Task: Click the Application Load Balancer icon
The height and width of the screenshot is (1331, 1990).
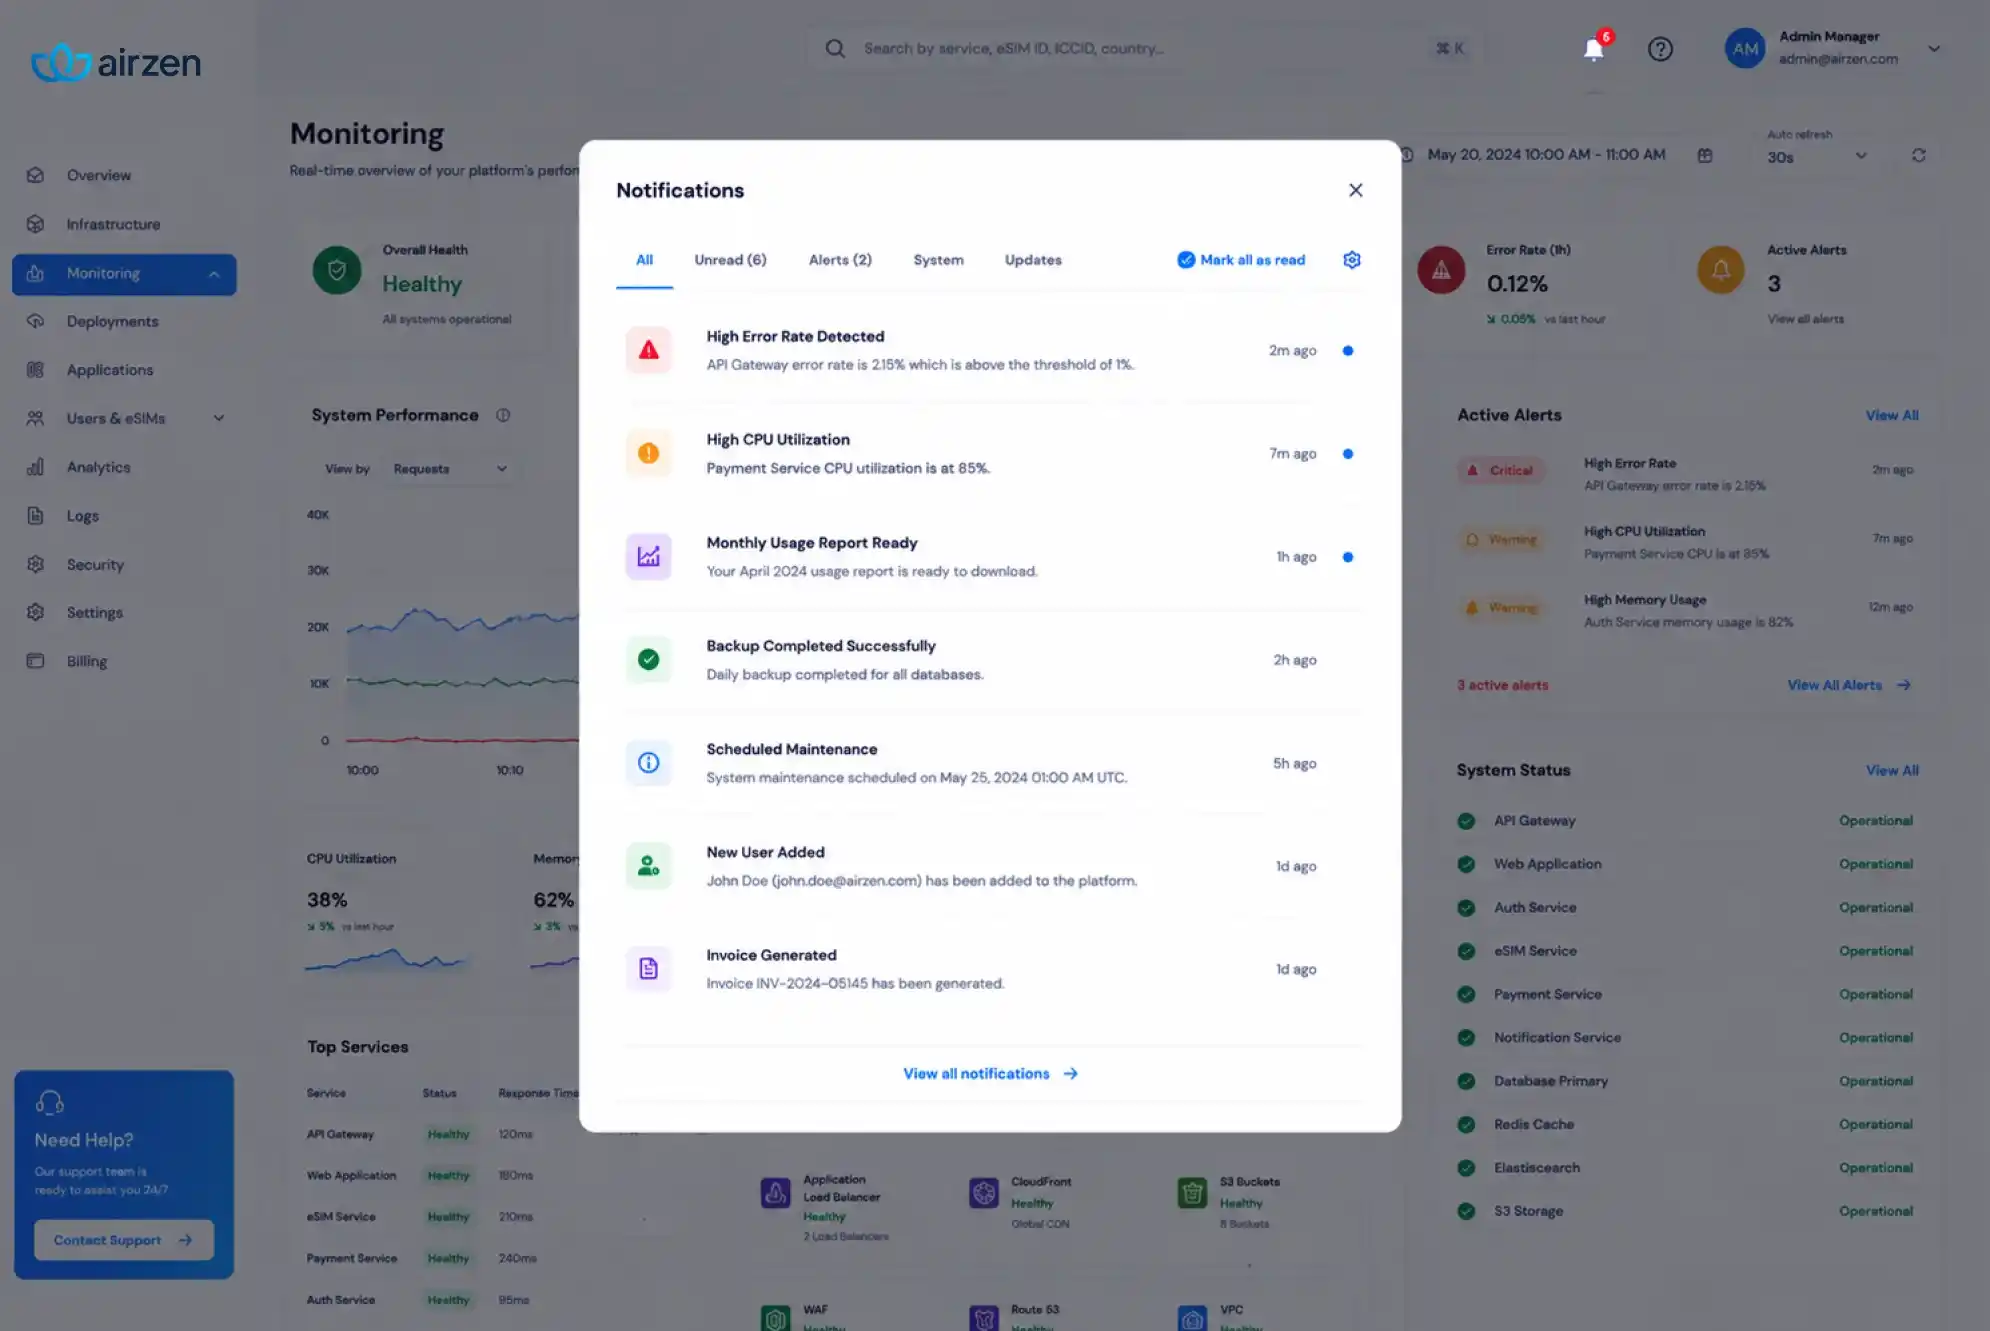Action: coord(775,1192)
